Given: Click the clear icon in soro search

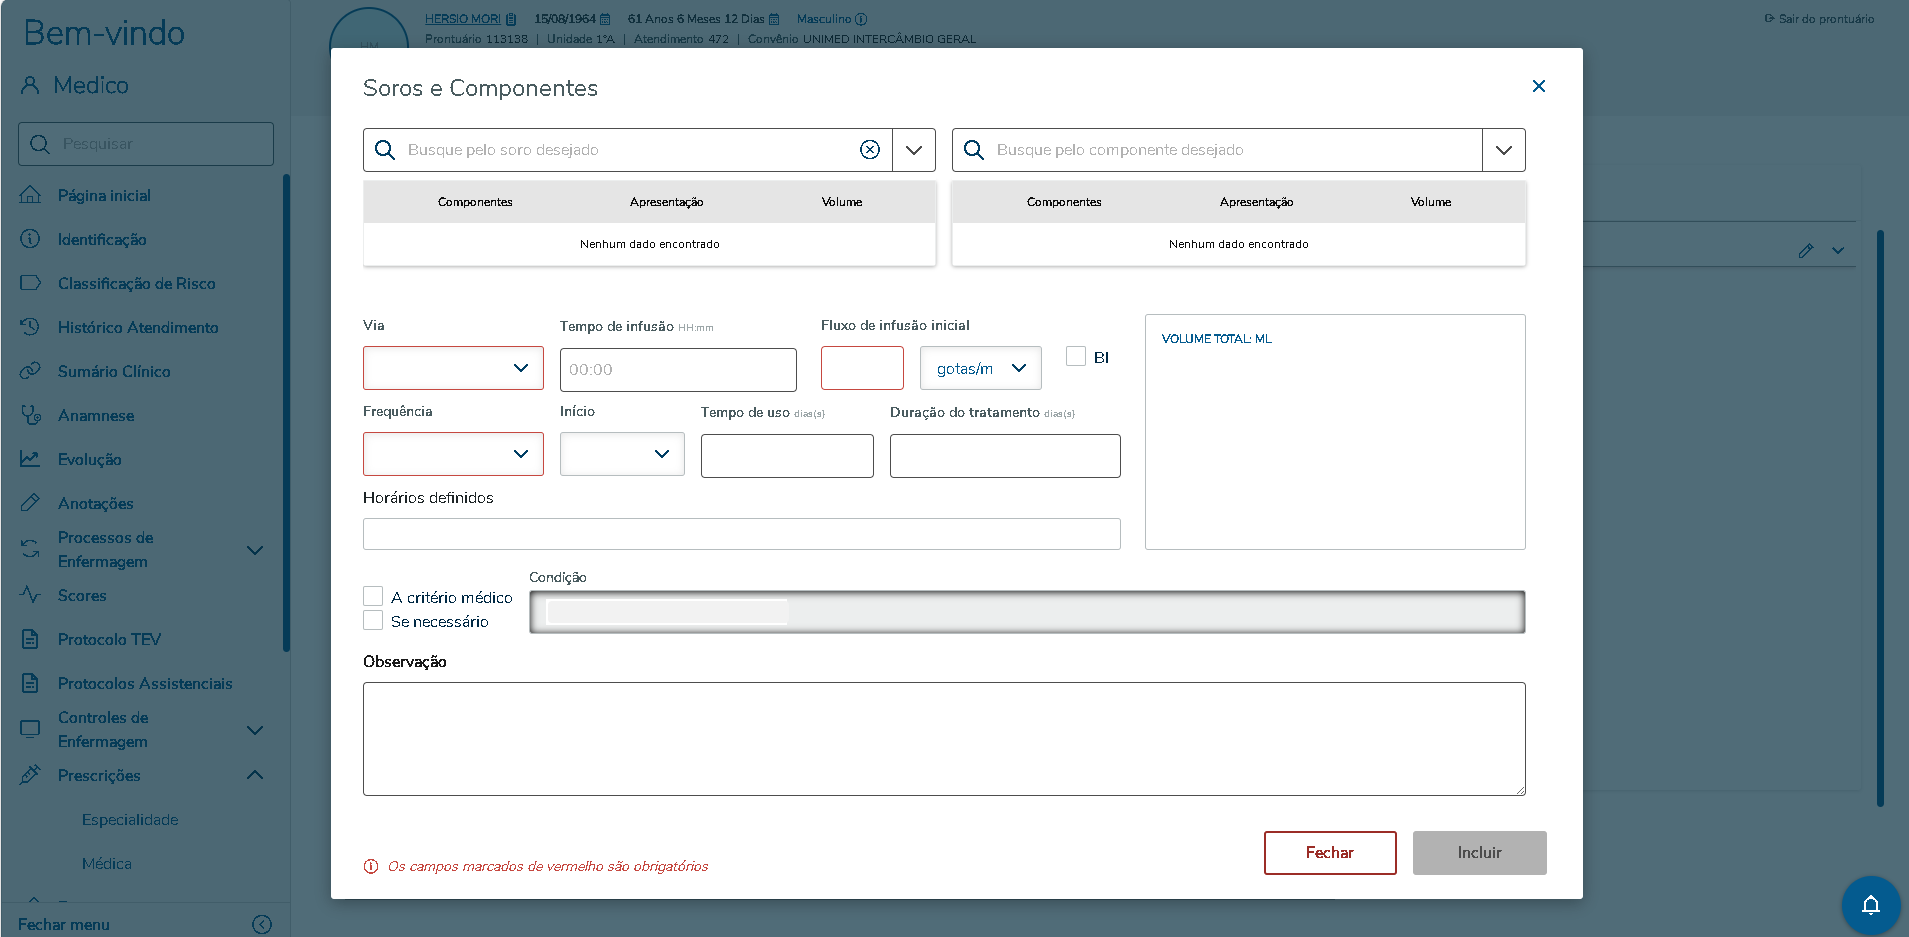Looking at the screenshot, I should (x=870, y=150).
